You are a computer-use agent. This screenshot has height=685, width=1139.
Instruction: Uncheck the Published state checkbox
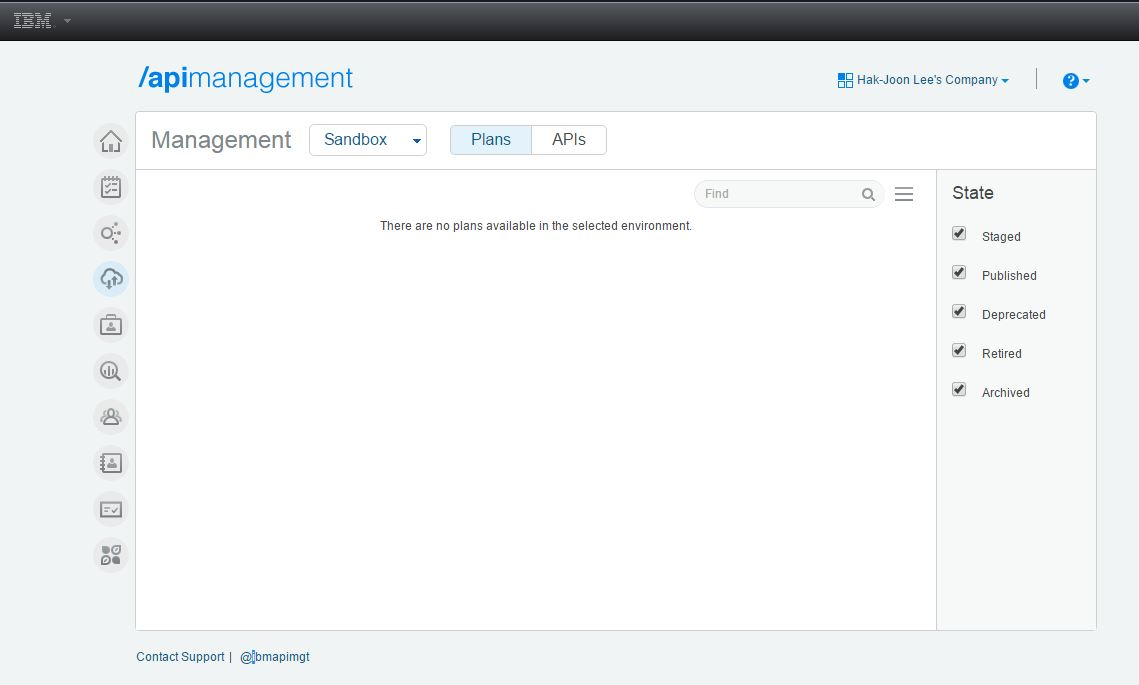tap(959, 272)
